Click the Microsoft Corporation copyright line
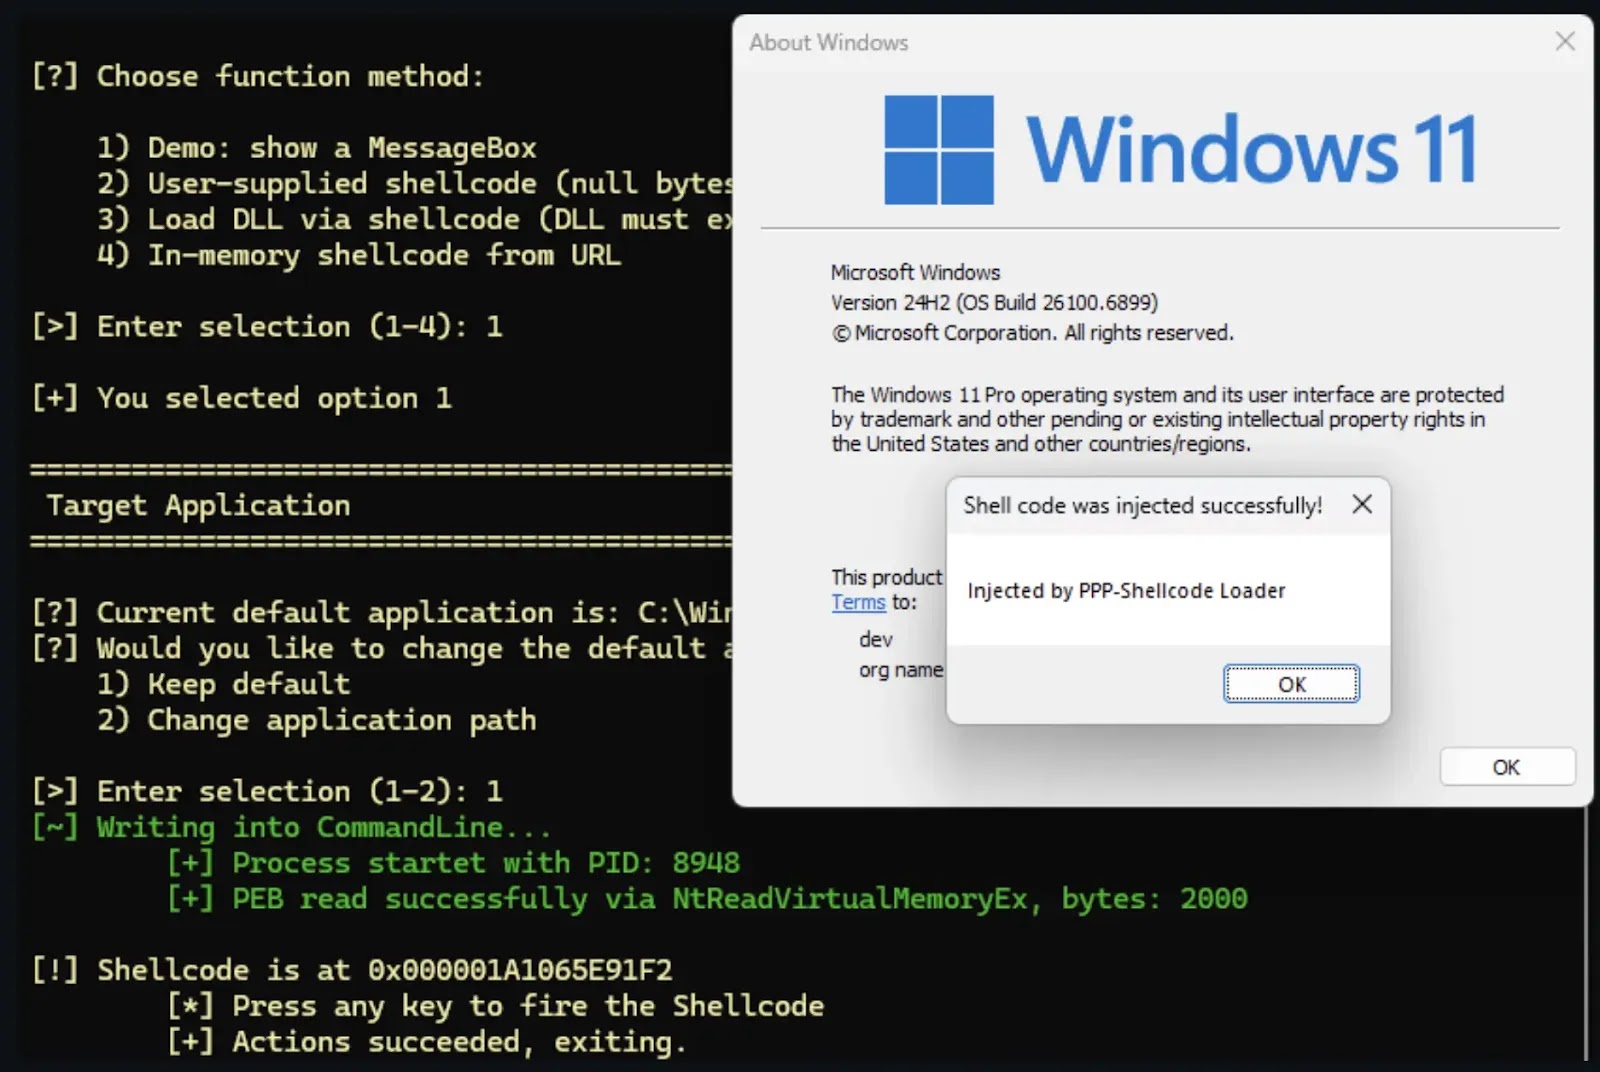 click(1033, 333)
